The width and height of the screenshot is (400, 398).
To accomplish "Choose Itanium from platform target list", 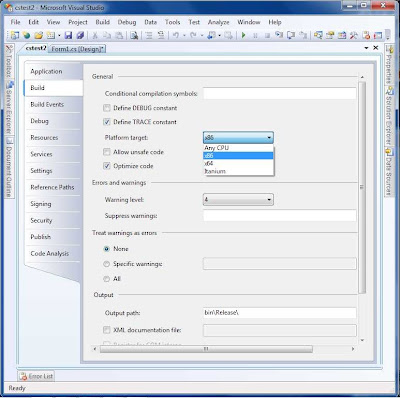I will (x=238, y=171).
